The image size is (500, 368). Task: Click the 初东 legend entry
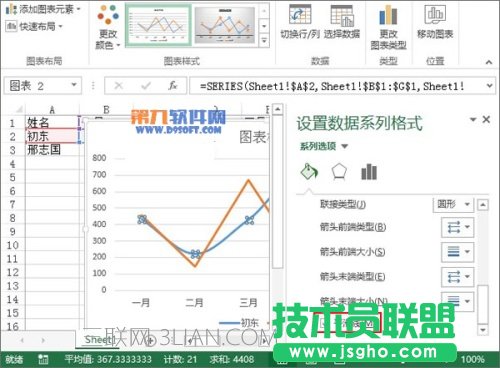pos(239,323)
